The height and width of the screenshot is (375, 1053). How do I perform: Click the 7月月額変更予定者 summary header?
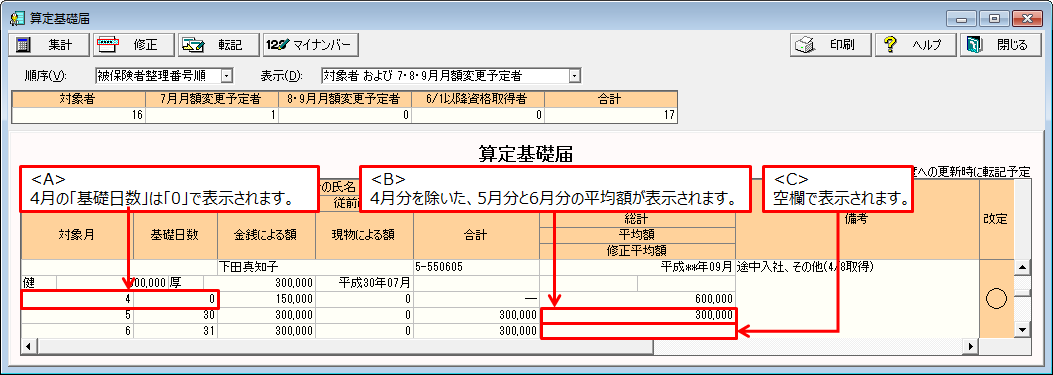pos(212,99)
